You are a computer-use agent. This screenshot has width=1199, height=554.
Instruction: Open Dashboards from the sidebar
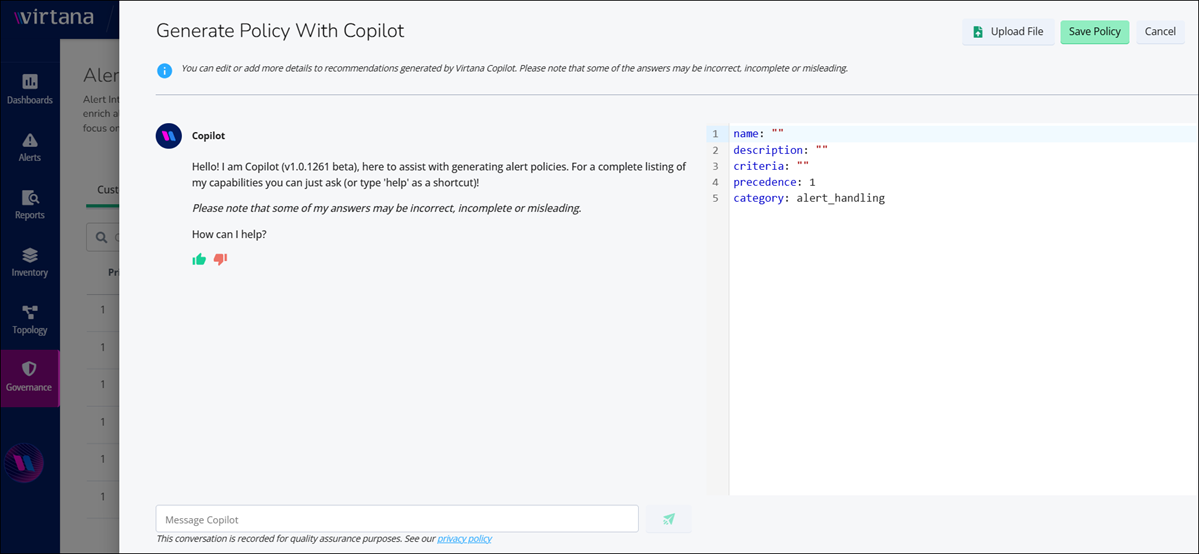tap(30, 88)
